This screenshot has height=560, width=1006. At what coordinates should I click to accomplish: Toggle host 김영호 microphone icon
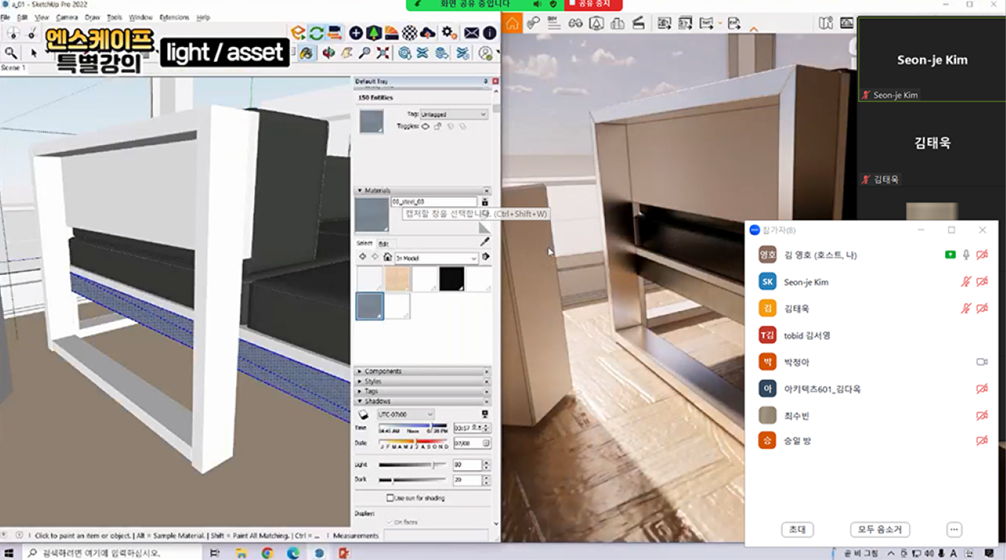pos(966,255)
